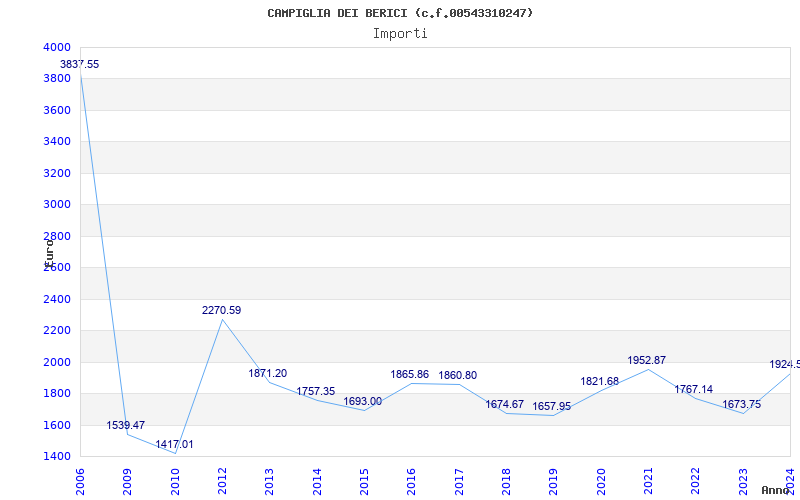Click the 2200 y-axis tick label
This screenshot has width=800, height=500.
tap(57, 331)
